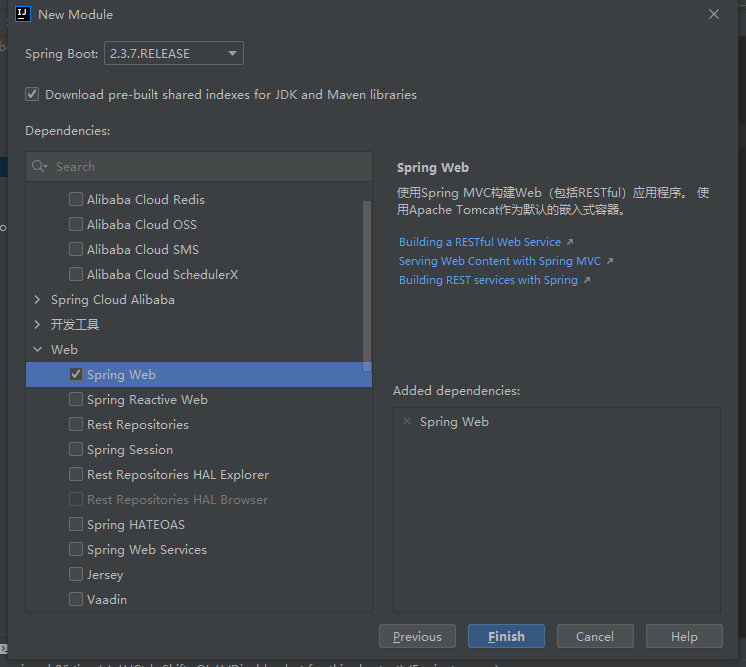Enable Spring Reactive Web checkbox
Image resolution: width=746 pixels, height=667 pixels.
(x=76, y=399)
